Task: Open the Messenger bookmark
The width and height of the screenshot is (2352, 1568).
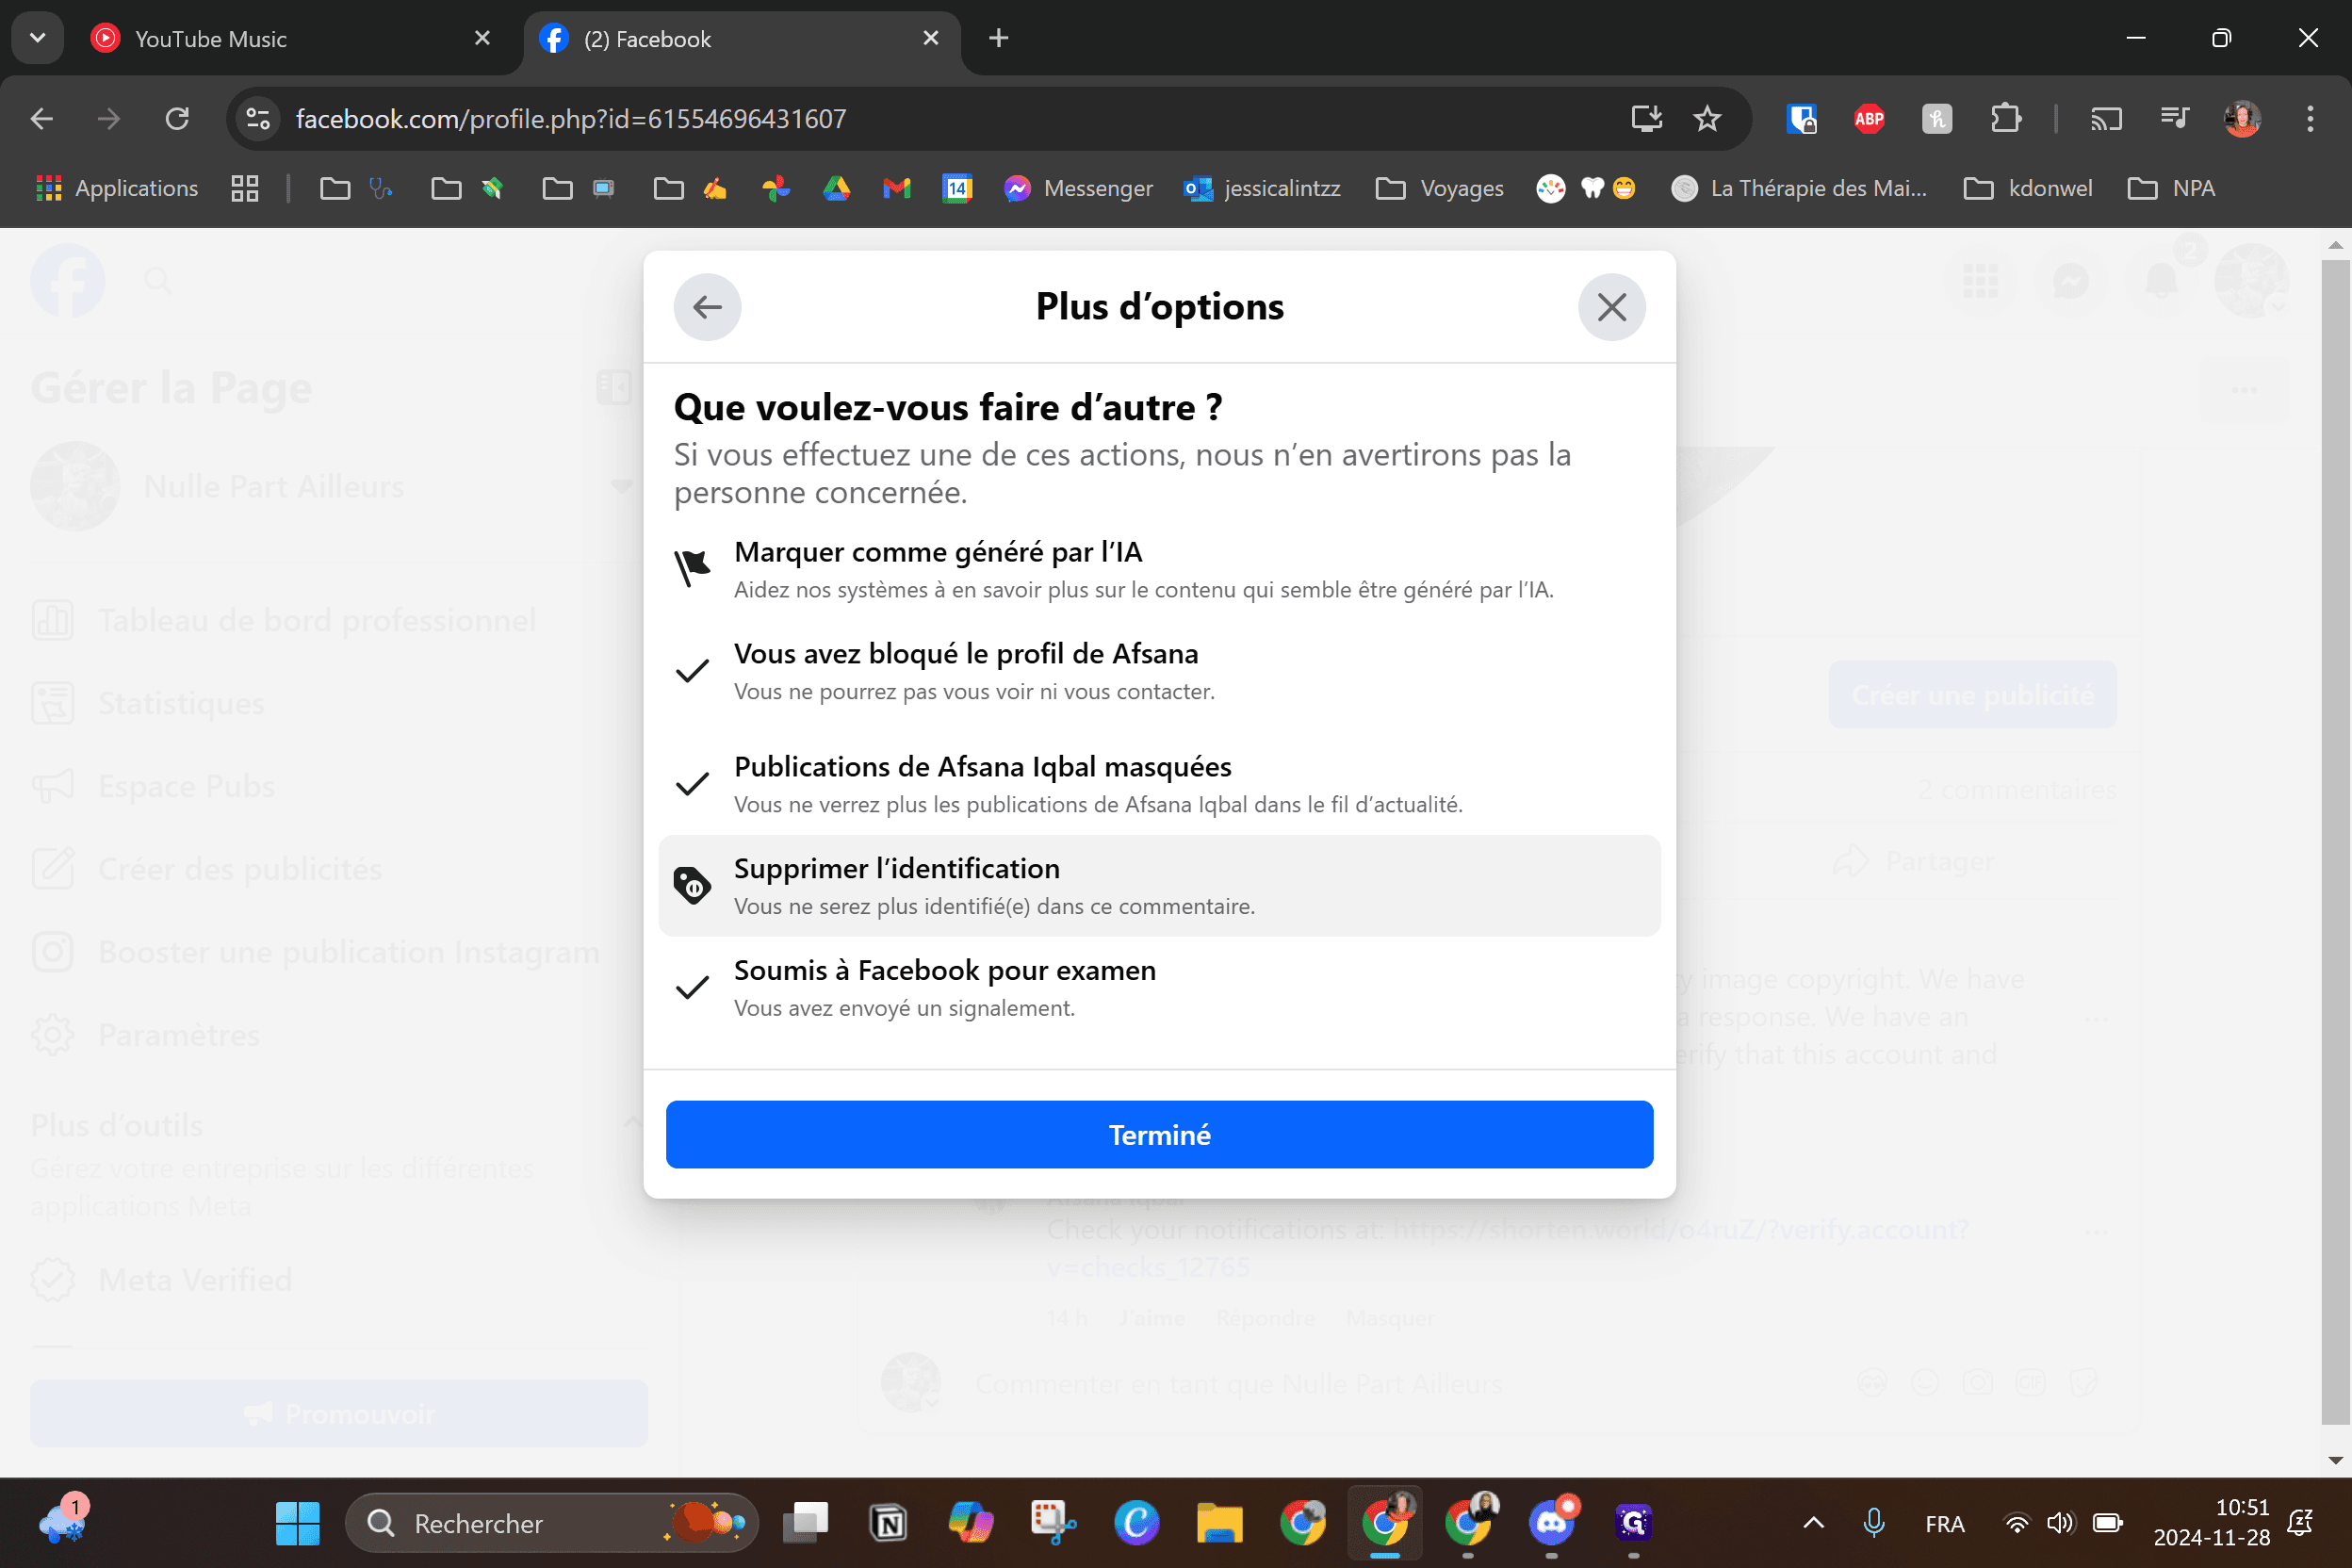Action: pyautogui.click(x=1078, y=188)
